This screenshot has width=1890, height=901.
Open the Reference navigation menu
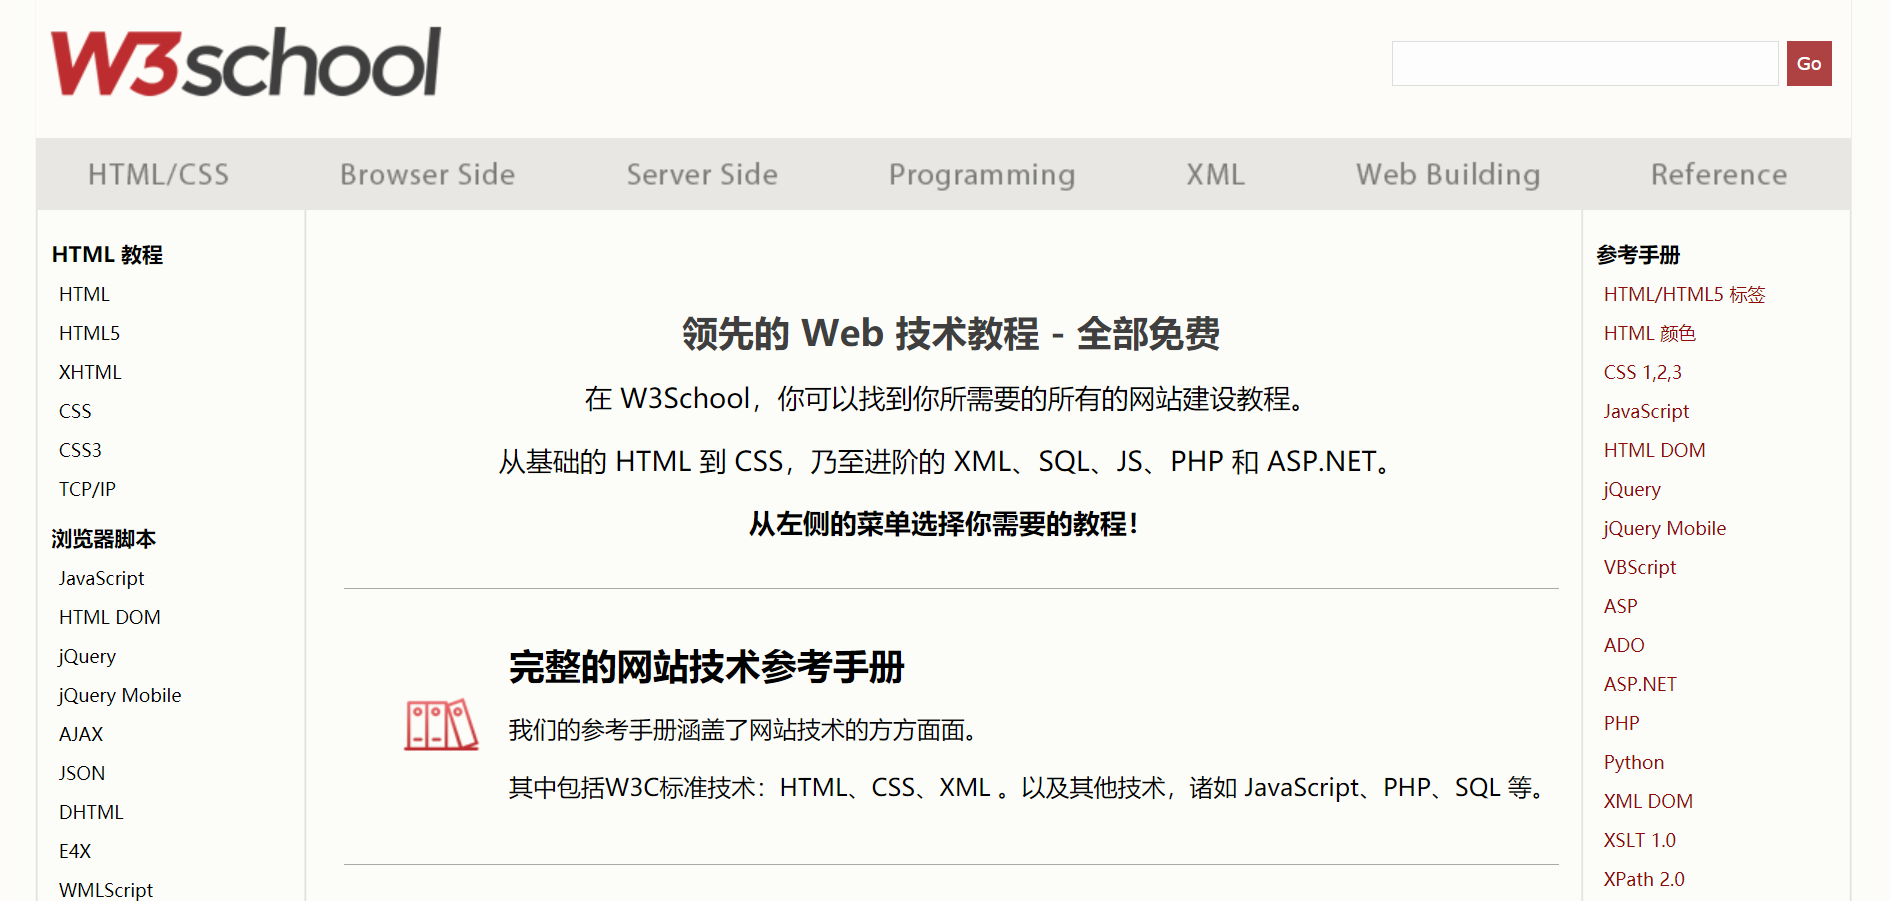click(x=1719, y=174)
